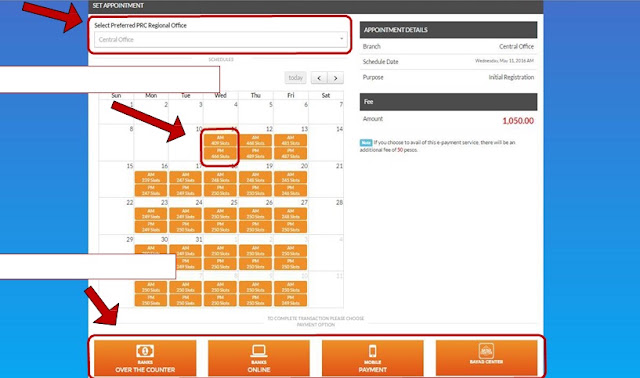
Task: Select the PM slot on Tuesday the 31st
Action: pyautogui.click(x=186, y=264)
